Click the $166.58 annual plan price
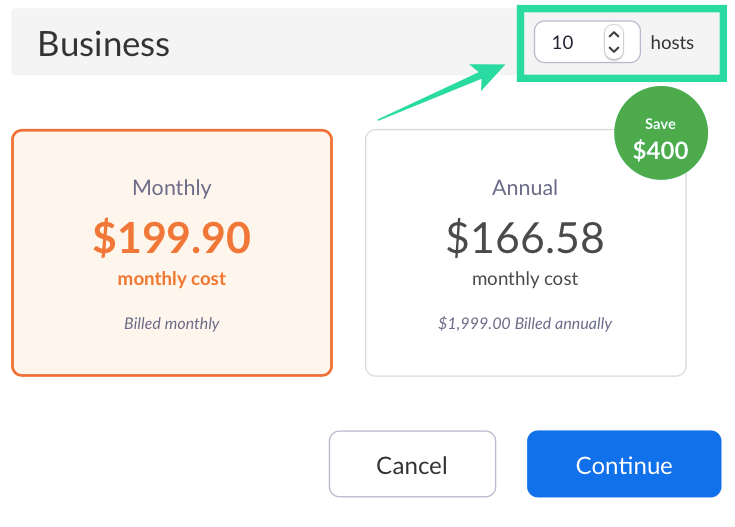 click(x=525, y=238)
